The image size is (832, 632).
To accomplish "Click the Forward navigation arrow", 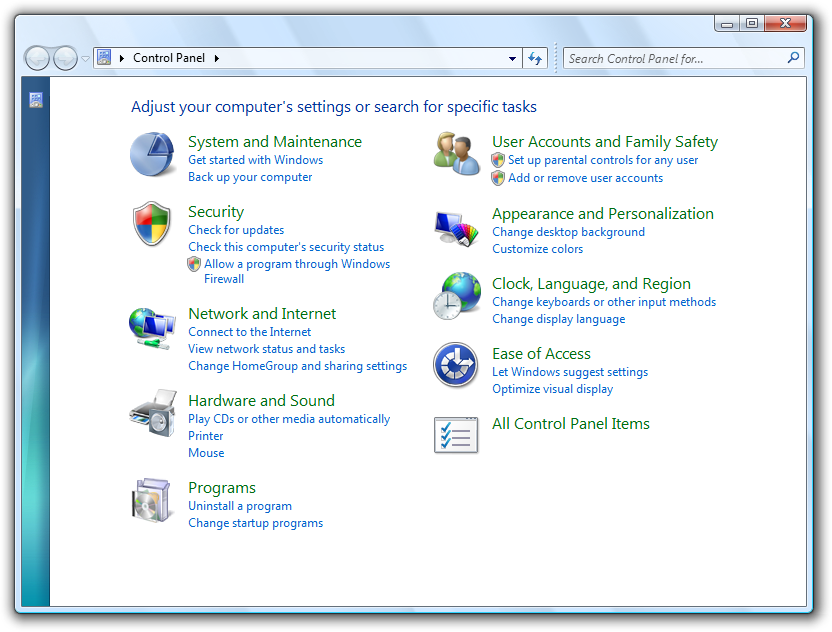I will (x=65, y=58).
